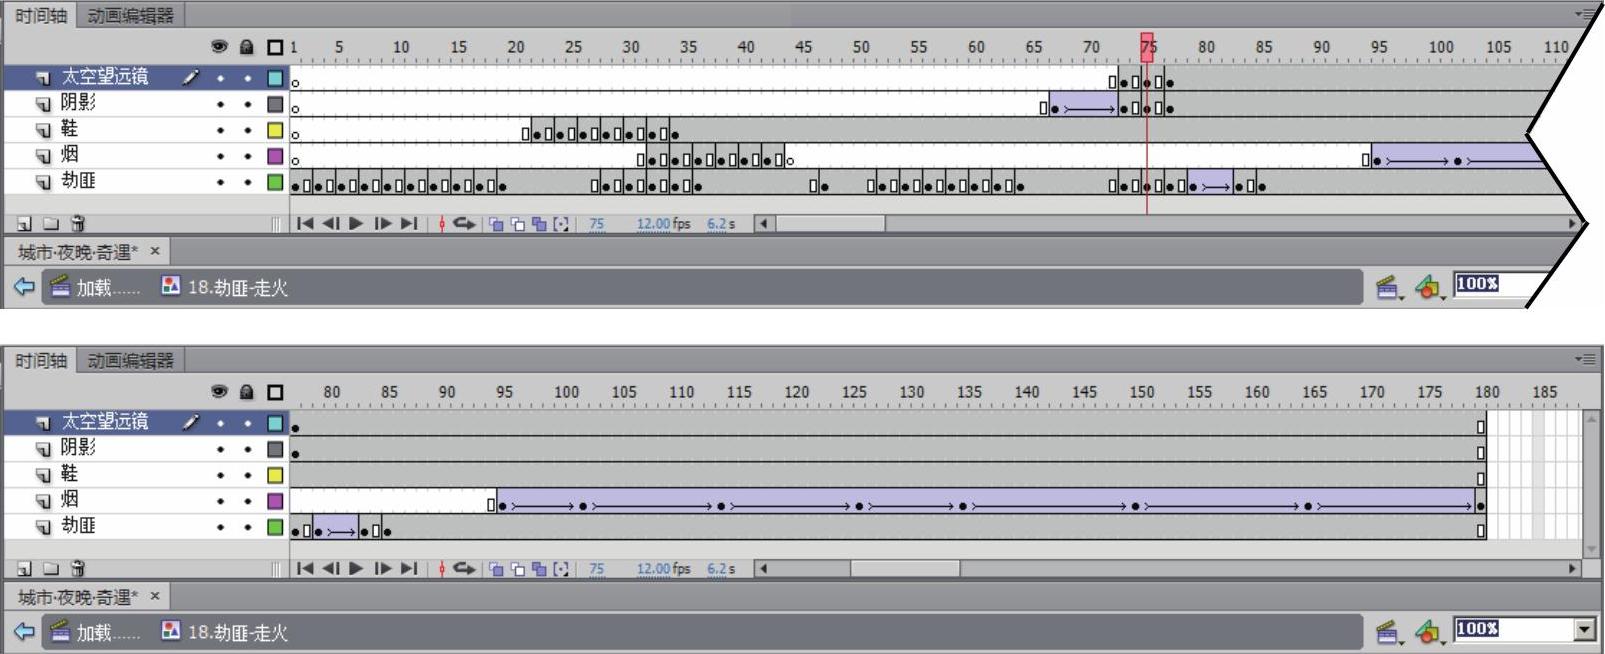Top panel: toggle loop playback arrow
Viewport: 1605px width, 654px height.
[x=464, y=224]
